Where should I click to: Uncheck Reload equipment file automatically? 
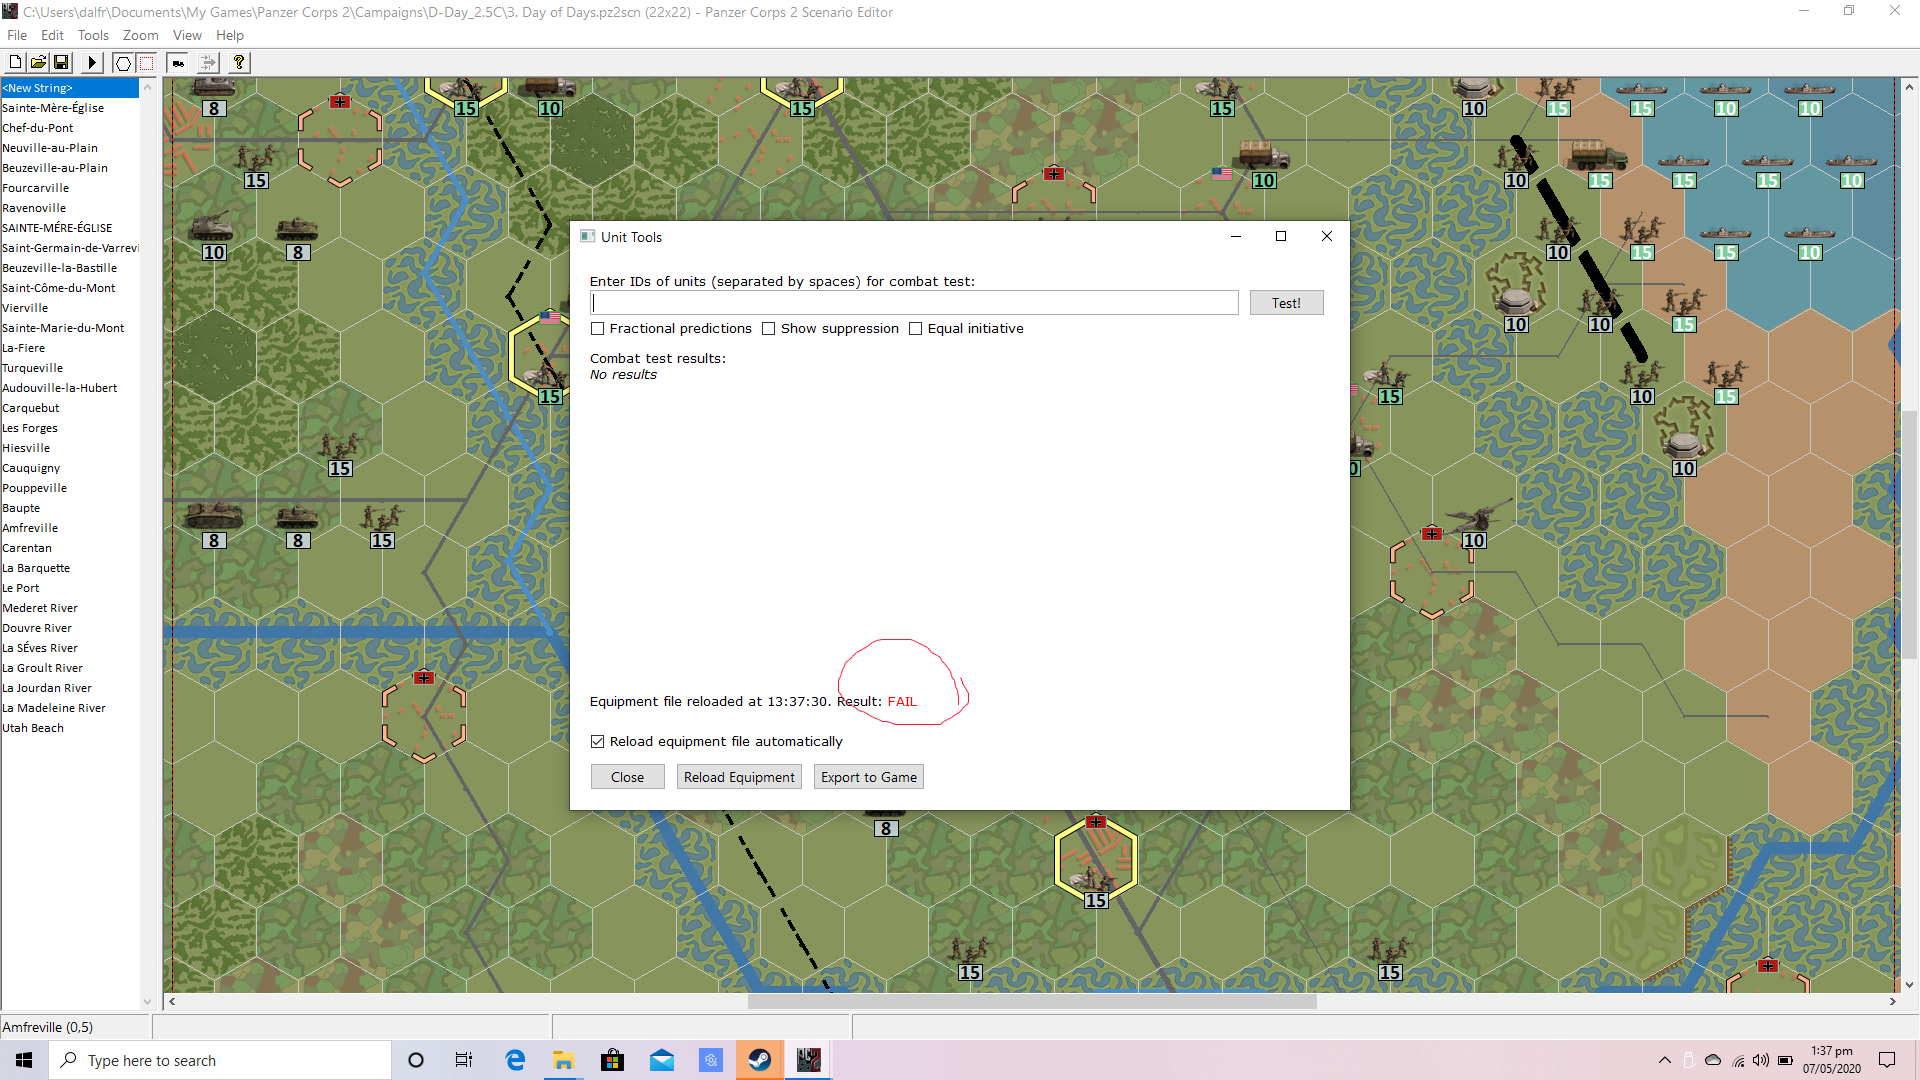[598, 741]
